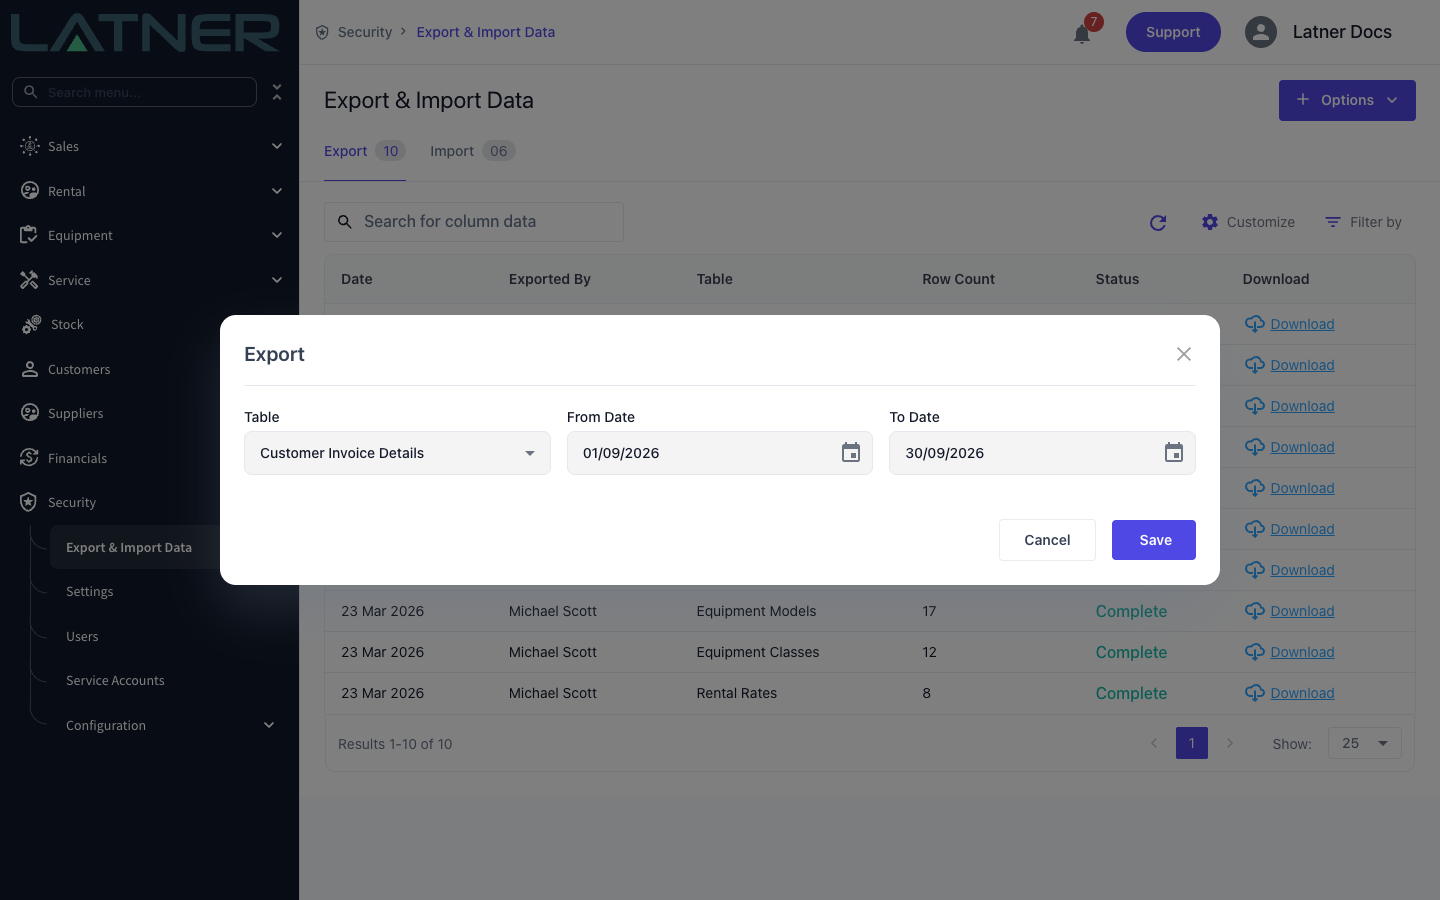Click the Financials sidebar icon
Image resolution: width=1440 pixels, height=900 pixels.
(29, 458)
